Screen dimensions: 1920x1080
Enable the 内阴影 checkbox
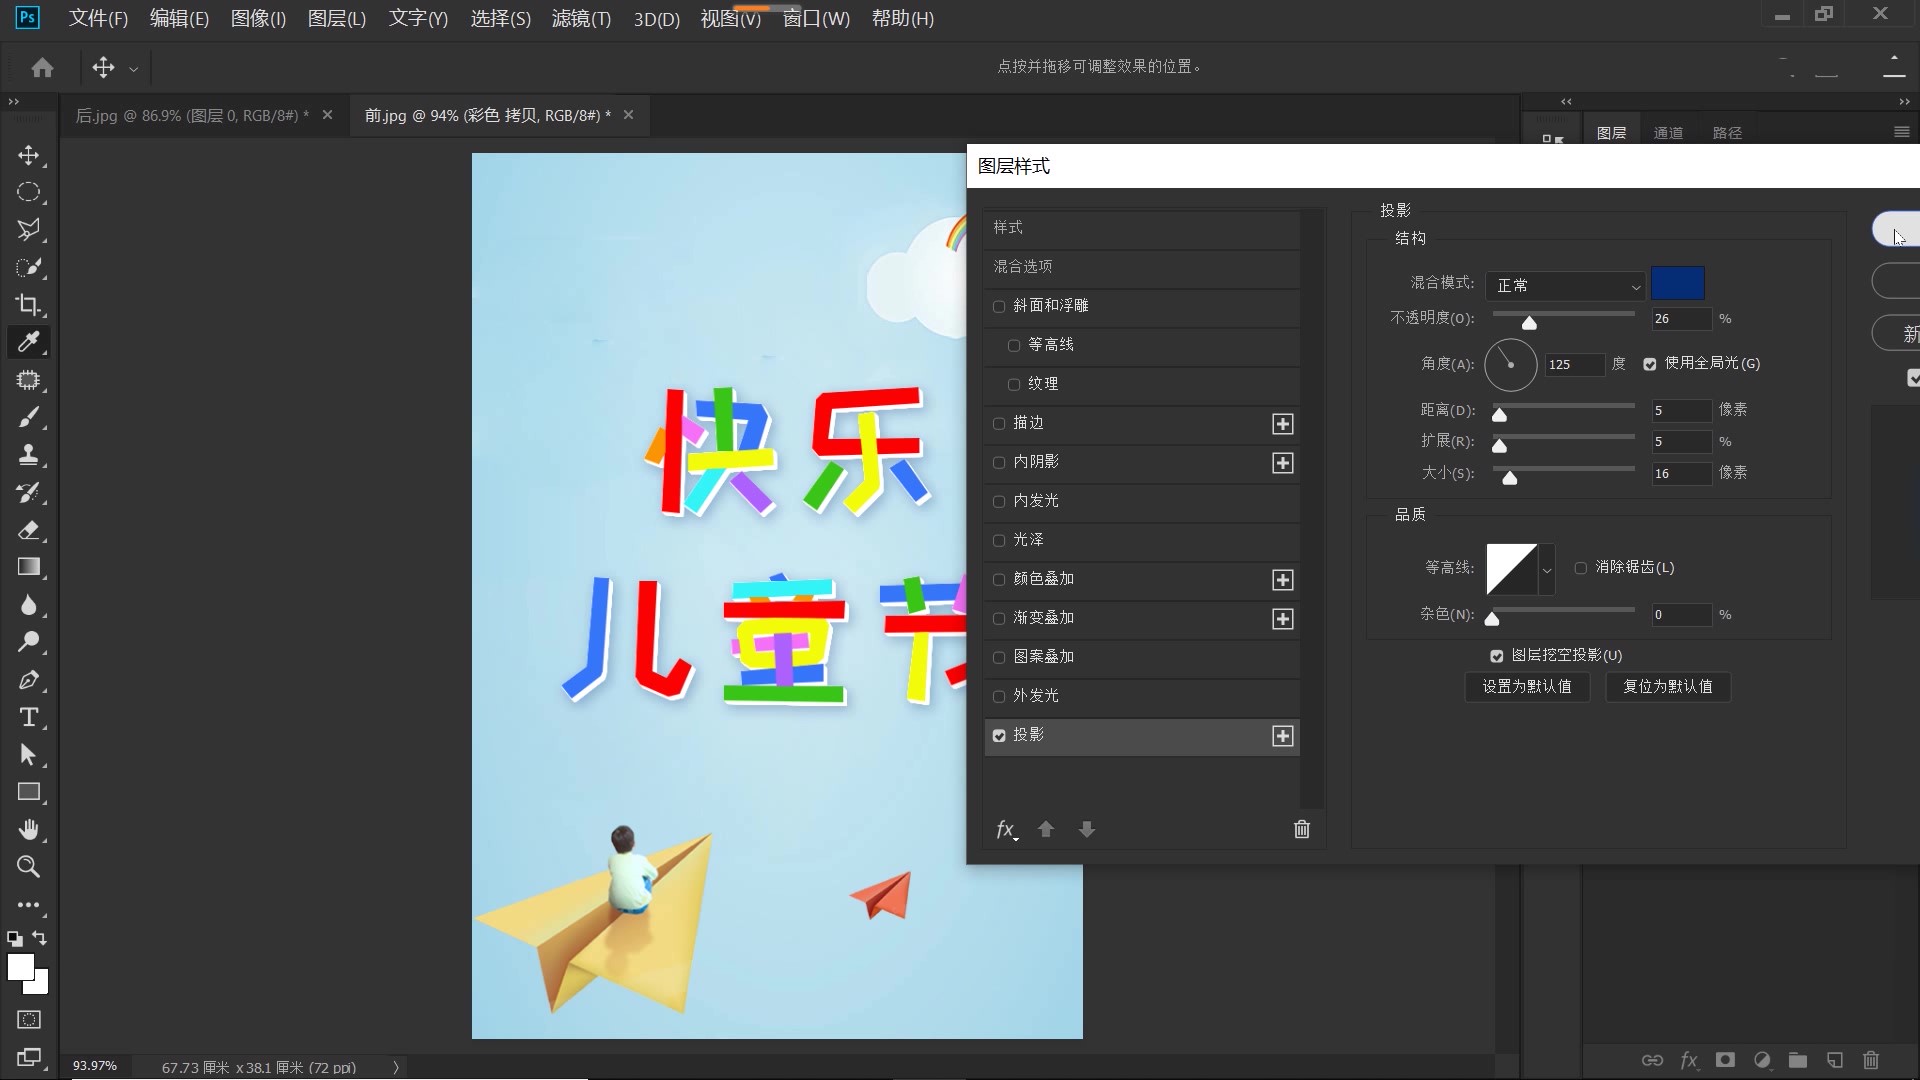coord(999,463)
